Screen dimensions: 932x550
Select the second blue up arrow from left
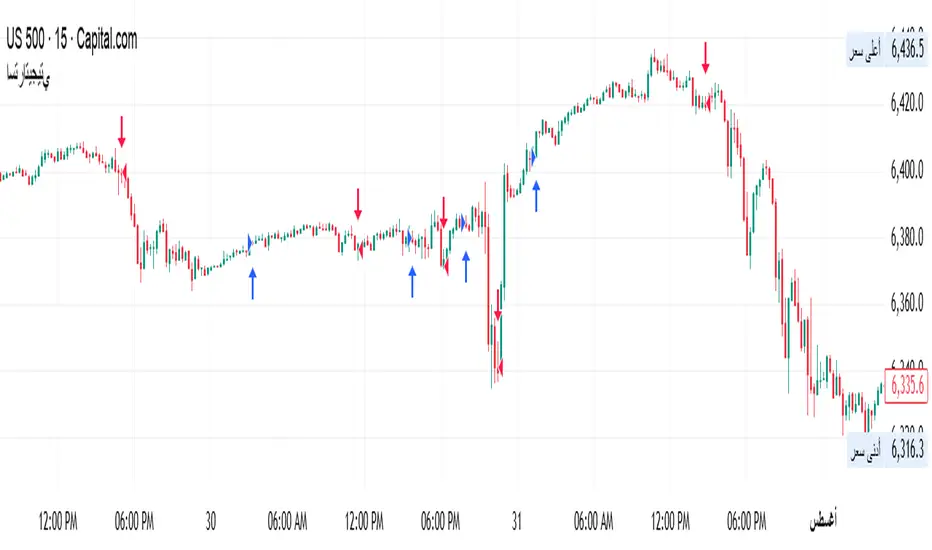412,282
